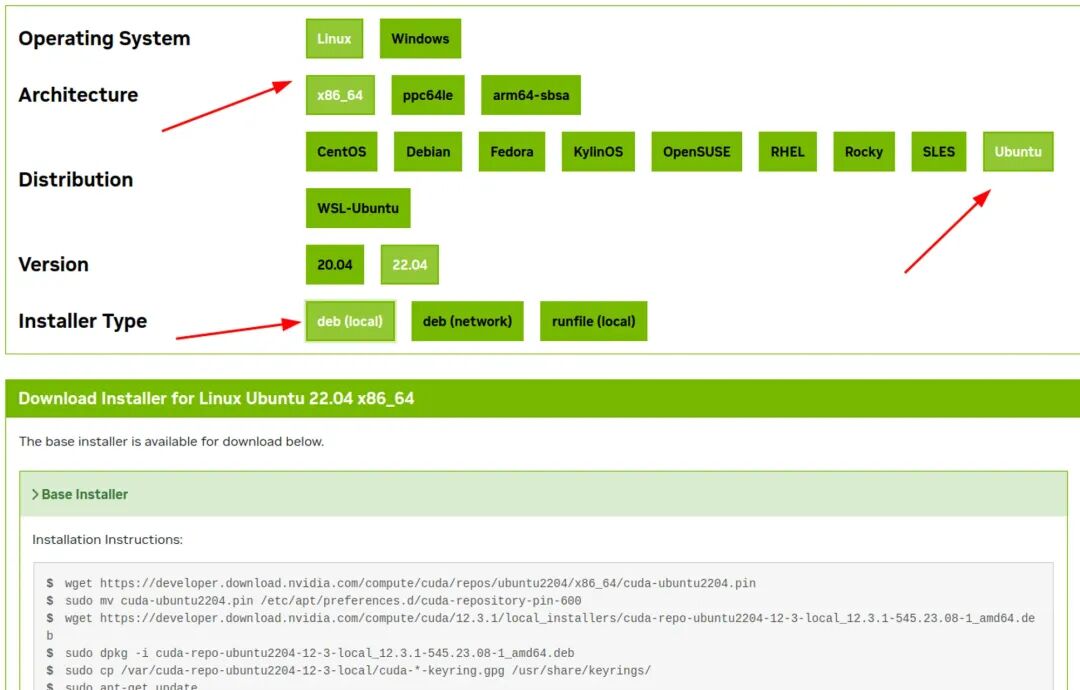Choose Debian distribution
Screen dimensions: 1080x690
[x=428, y=151]
